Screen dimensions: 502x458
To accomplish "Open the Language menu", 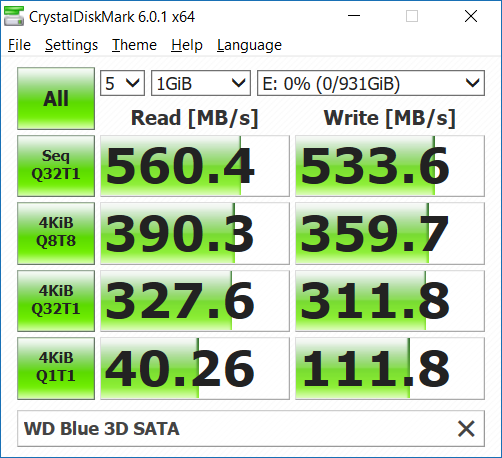I will pyautogui.click(x=249, y=45).
